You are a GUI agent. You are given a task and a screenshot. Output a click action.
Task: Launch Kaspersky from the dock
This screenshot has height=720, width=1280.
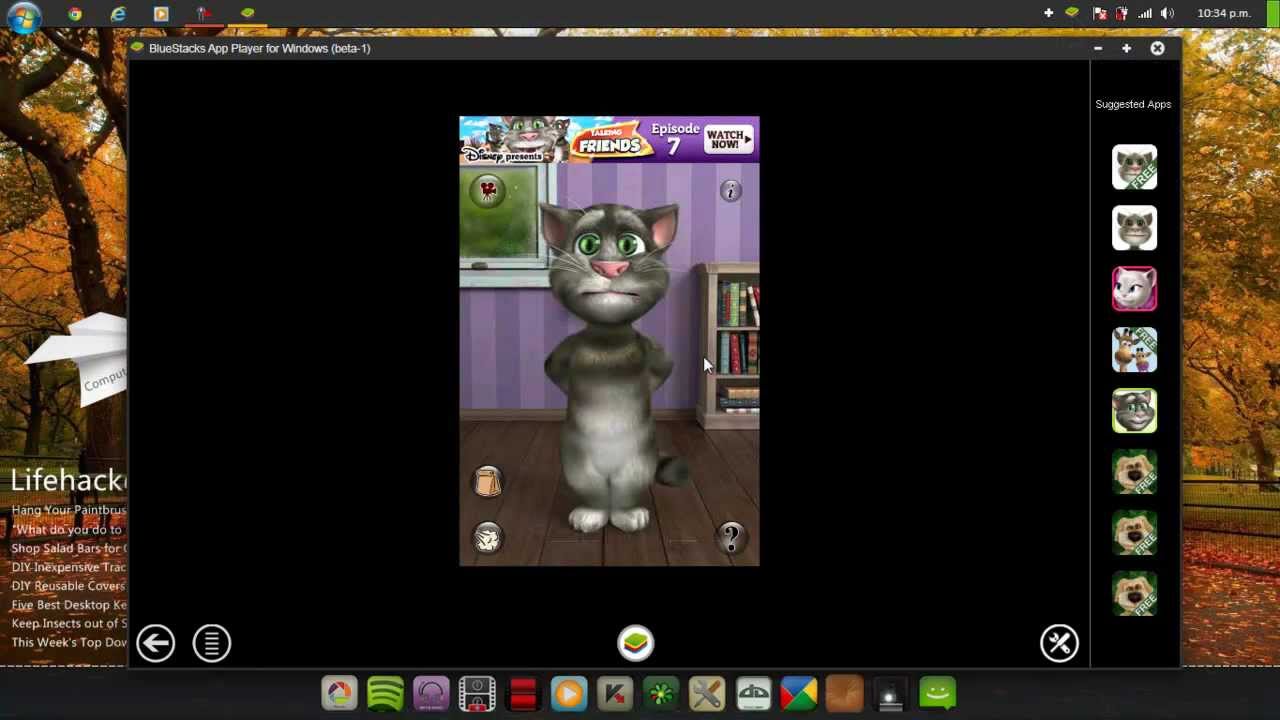[x=615, y=693]
